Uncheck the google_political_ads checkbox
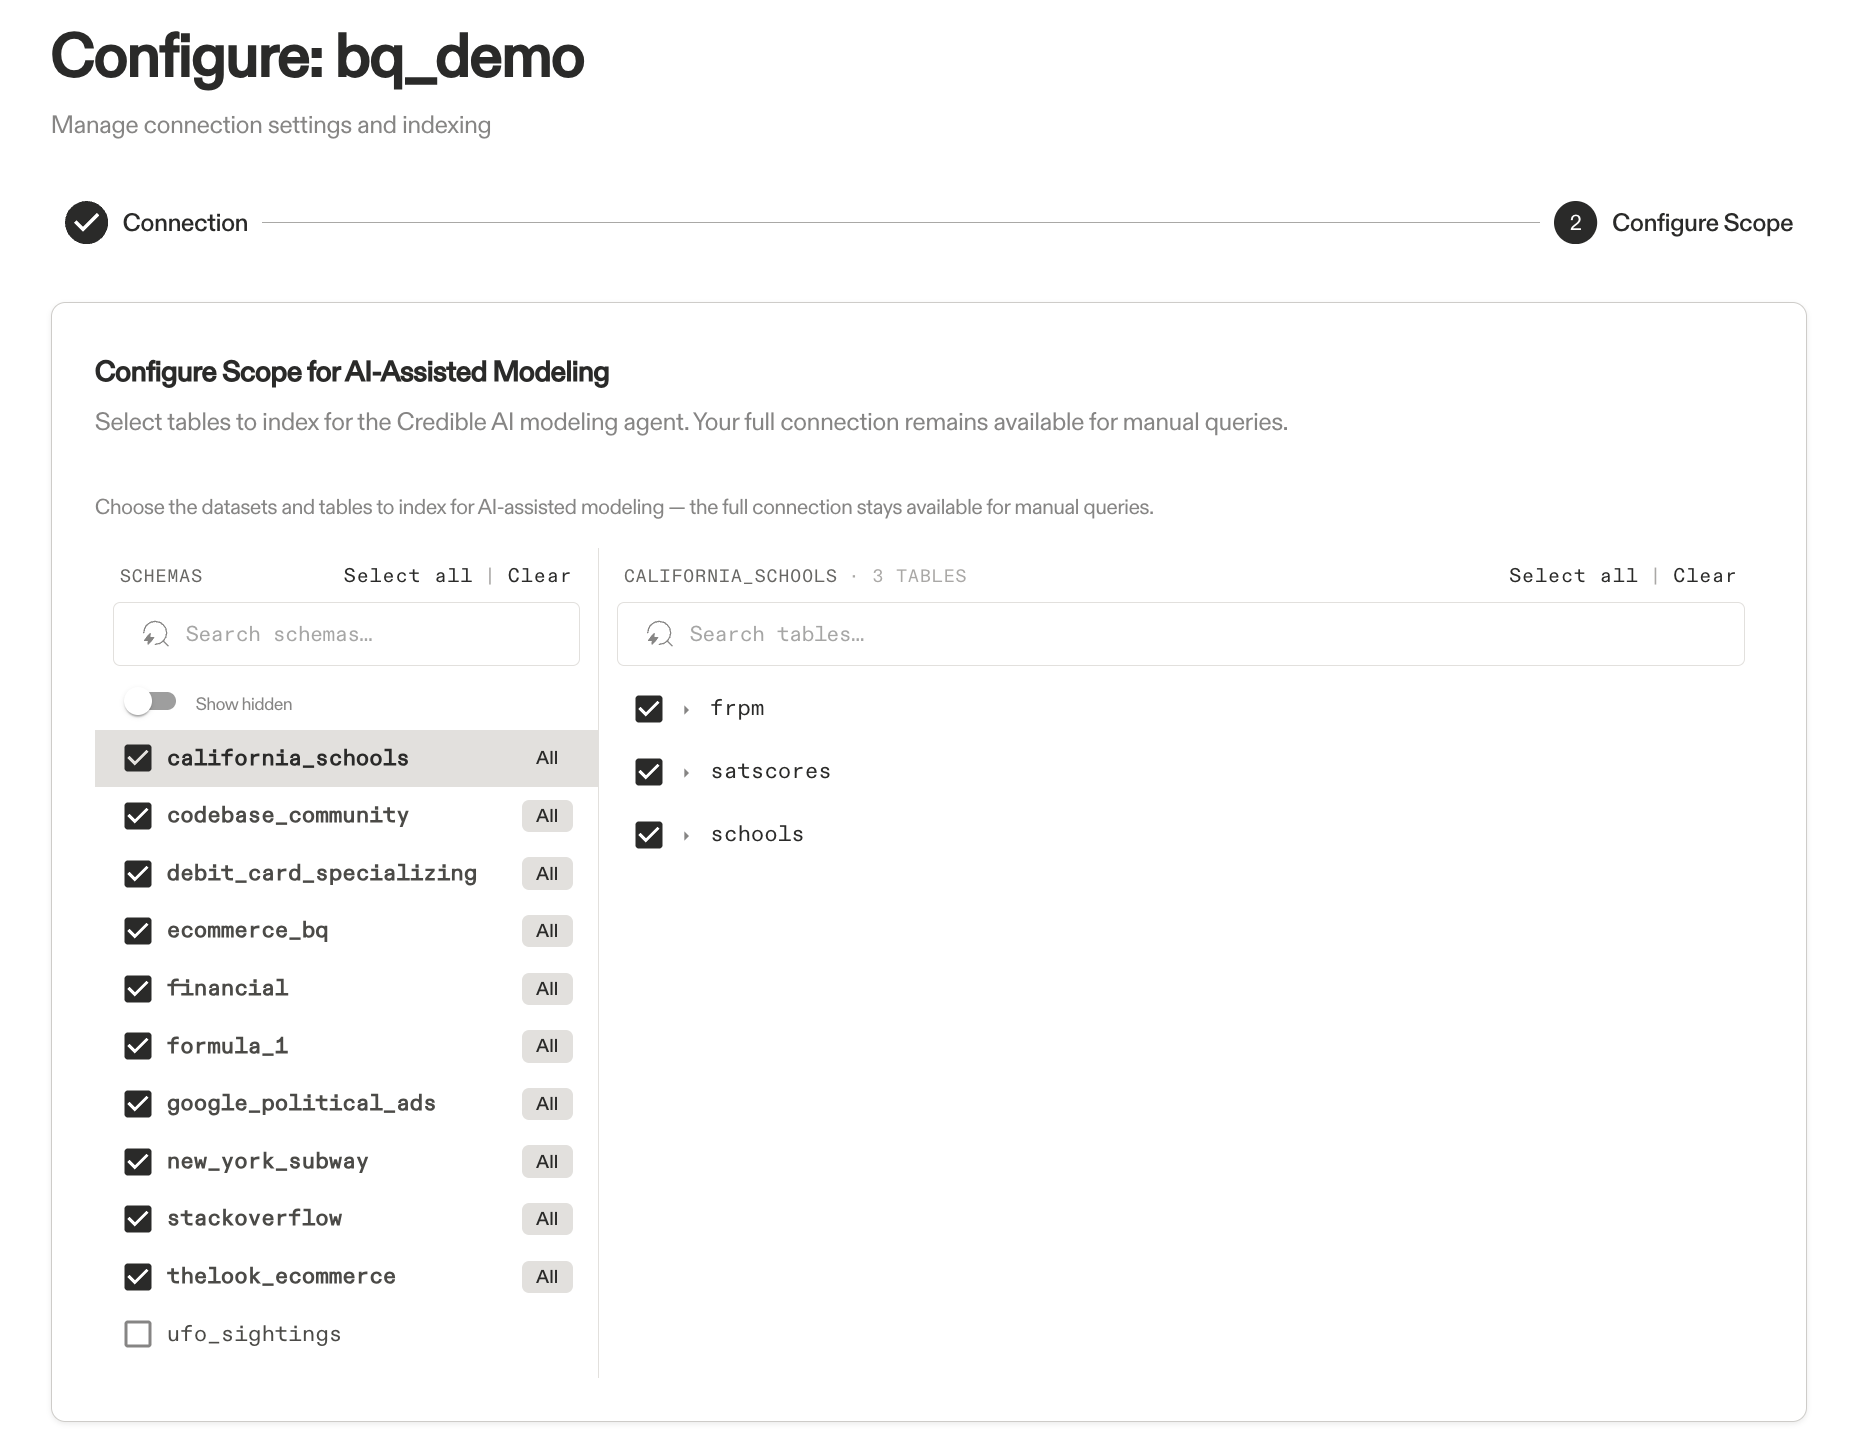This screenshot has height=1456, width=1870. click(x=138, y=1104)
